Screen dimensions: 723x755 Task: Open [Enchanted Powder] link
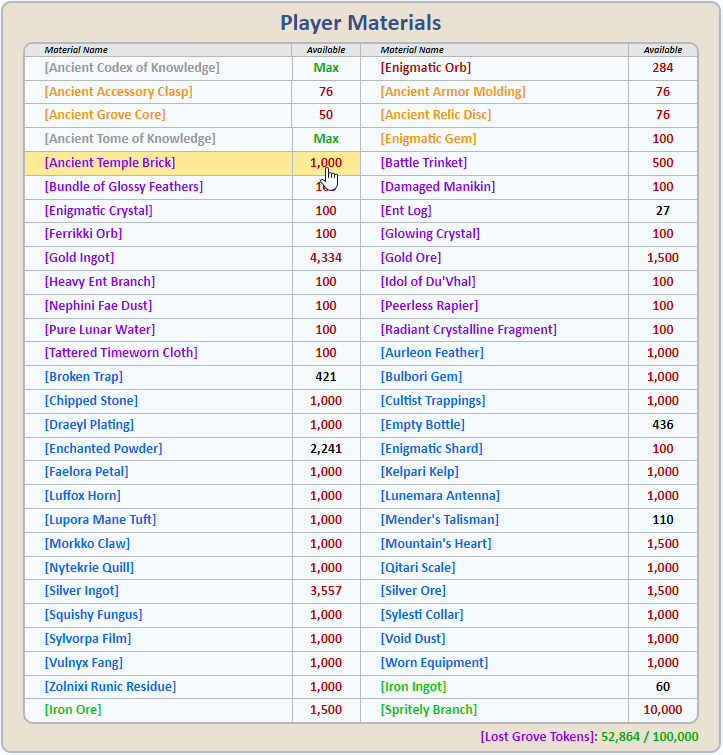pos(103,450)
